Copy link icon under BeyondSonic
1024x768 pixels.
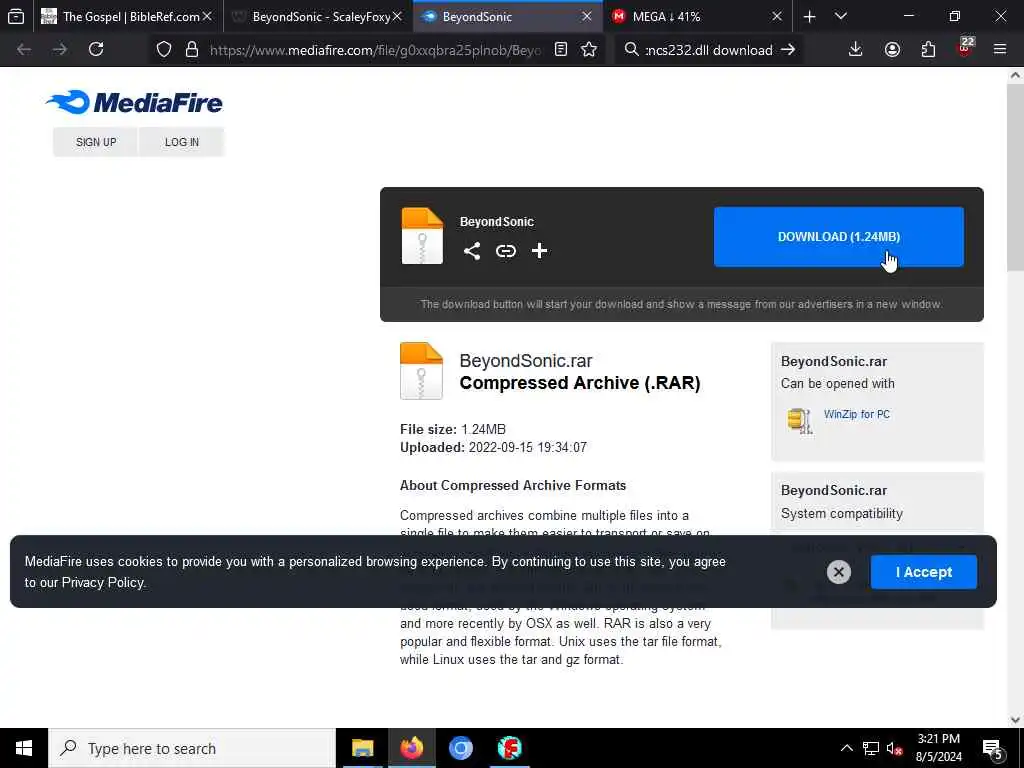[x=505, y=251]
